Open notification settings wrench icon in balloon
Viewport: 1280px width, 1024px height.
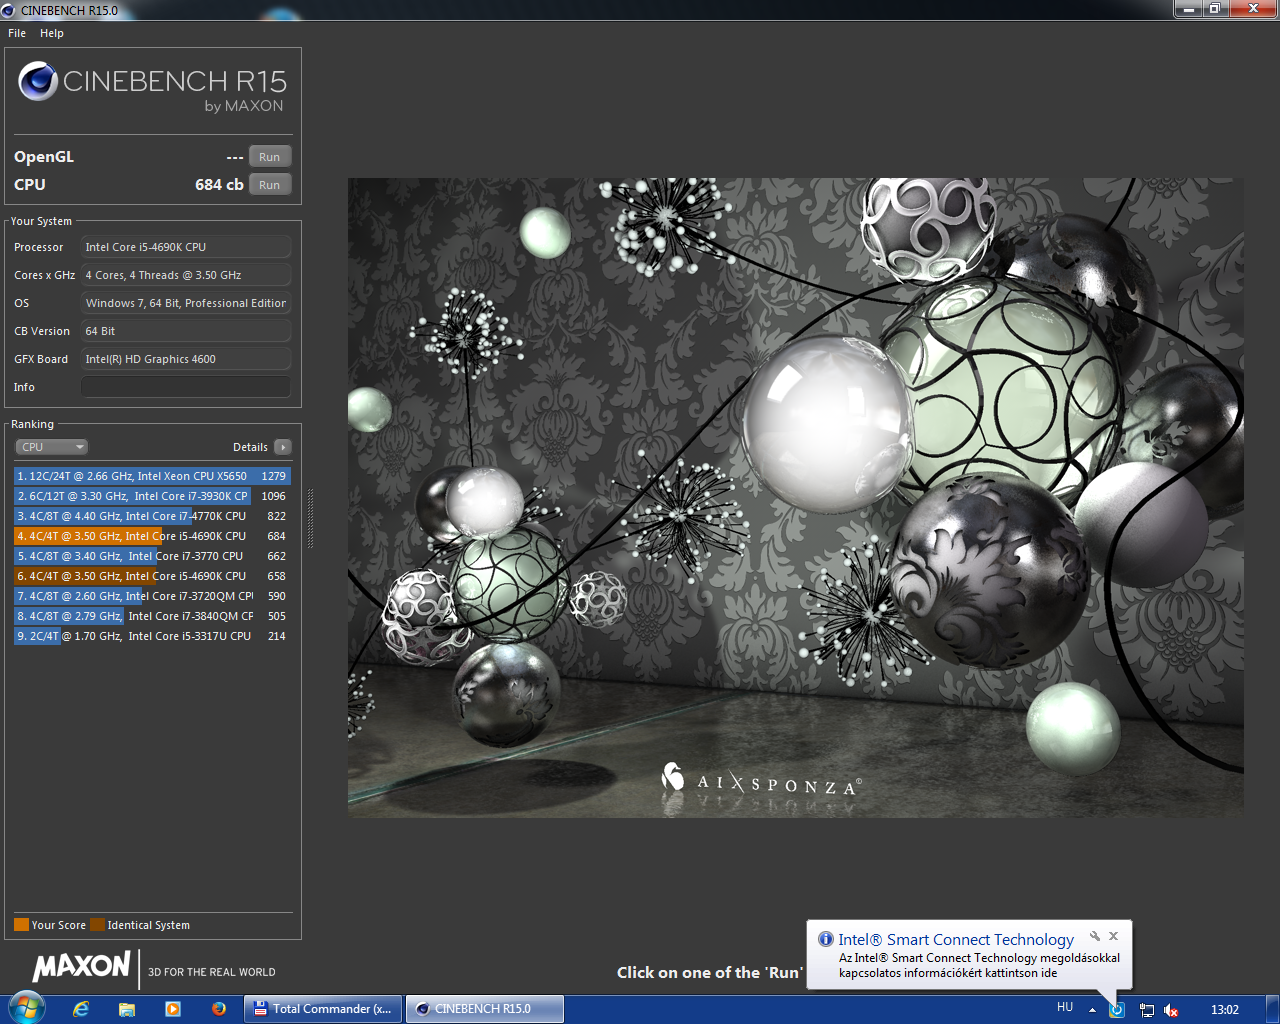click(x=1095, y=936)
